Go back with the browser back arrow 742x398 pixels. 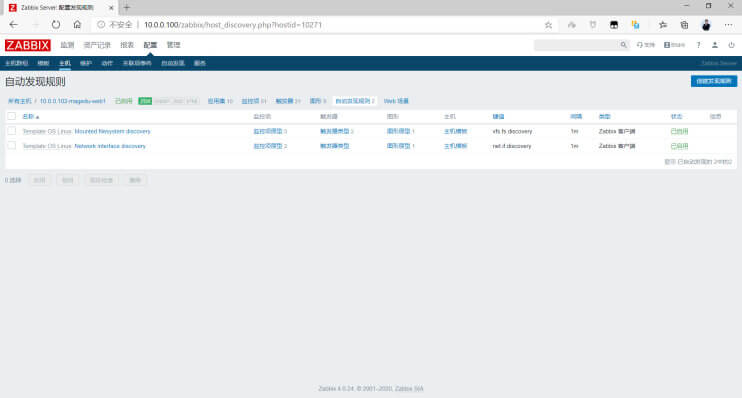coord(13,25)
